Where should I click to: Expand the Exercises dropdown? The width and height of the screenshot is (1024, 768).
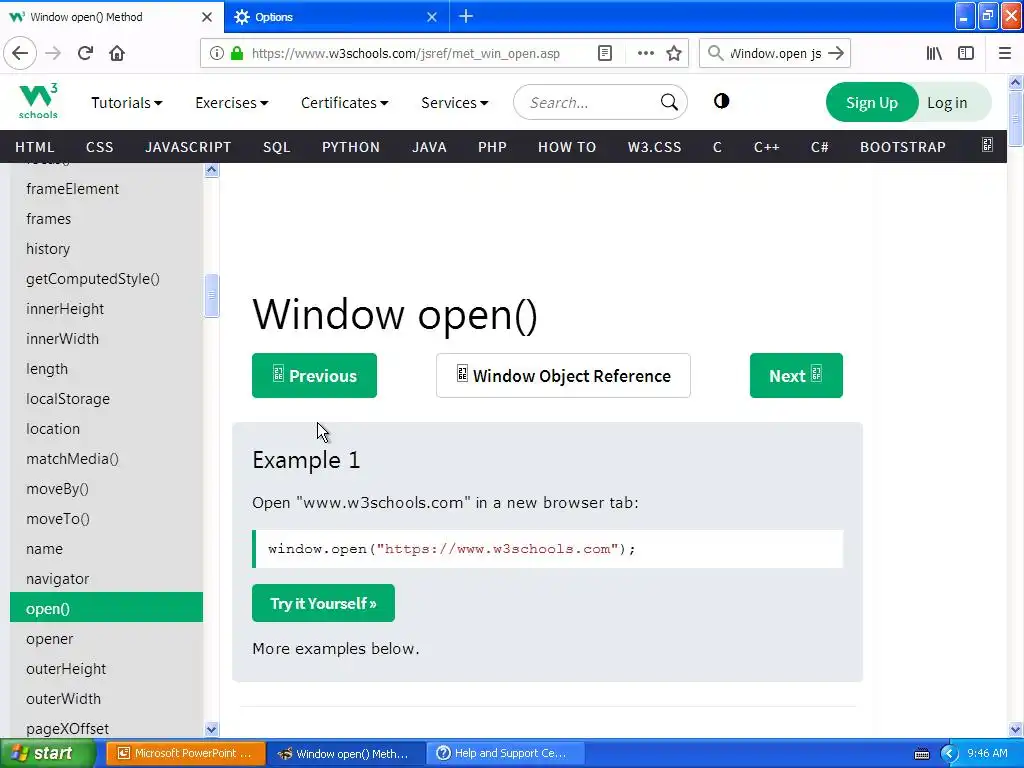point(232,103)
